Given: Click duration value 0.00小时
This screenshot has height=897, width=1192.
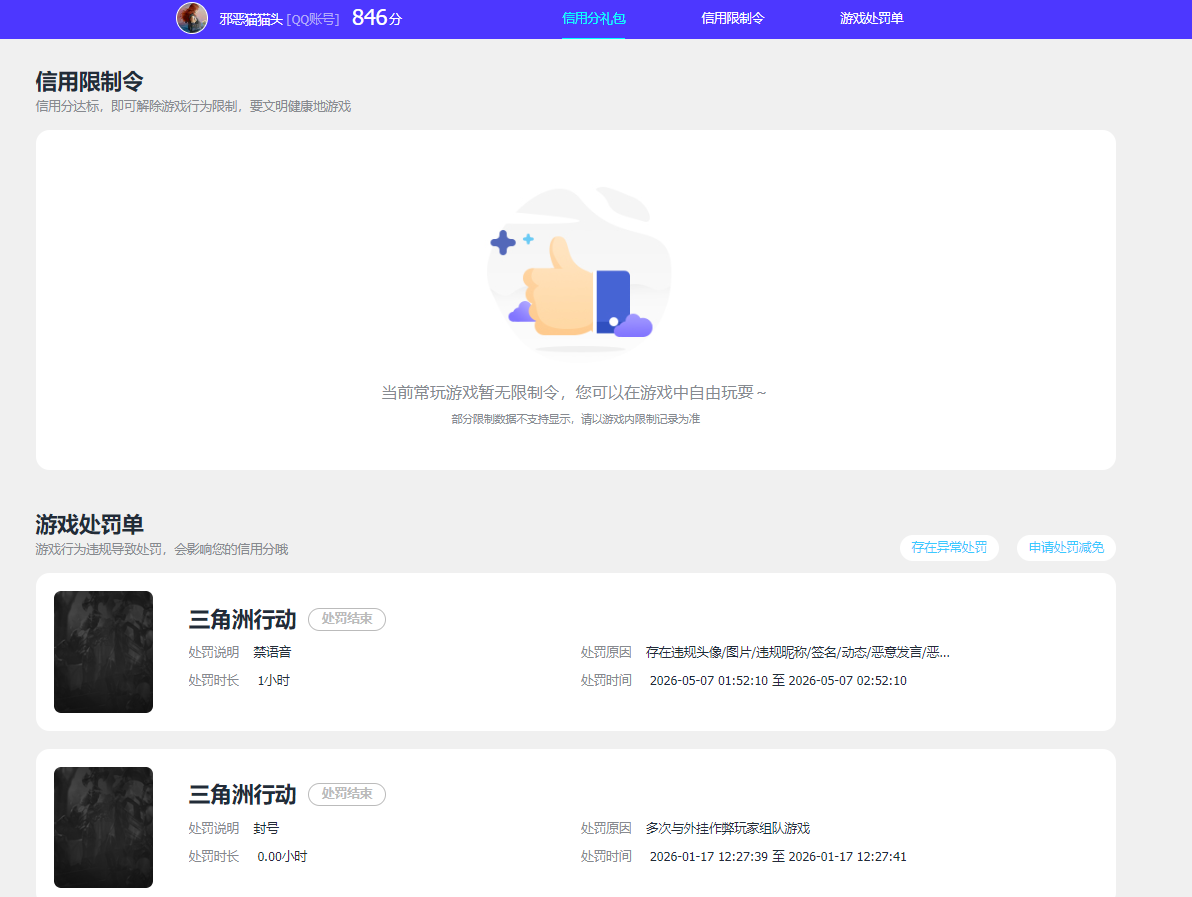Looking at the screenshot, I should click(x=282, y=856).
